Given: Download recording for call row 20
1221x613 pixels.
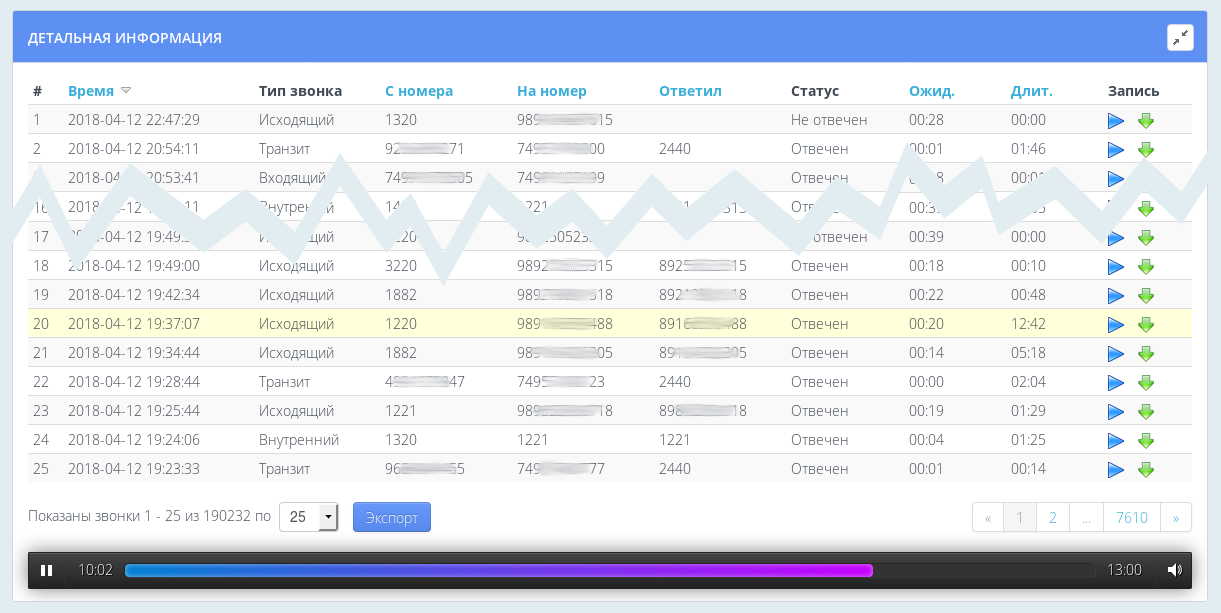Looking at the screenshot, I should point(1146,324).
